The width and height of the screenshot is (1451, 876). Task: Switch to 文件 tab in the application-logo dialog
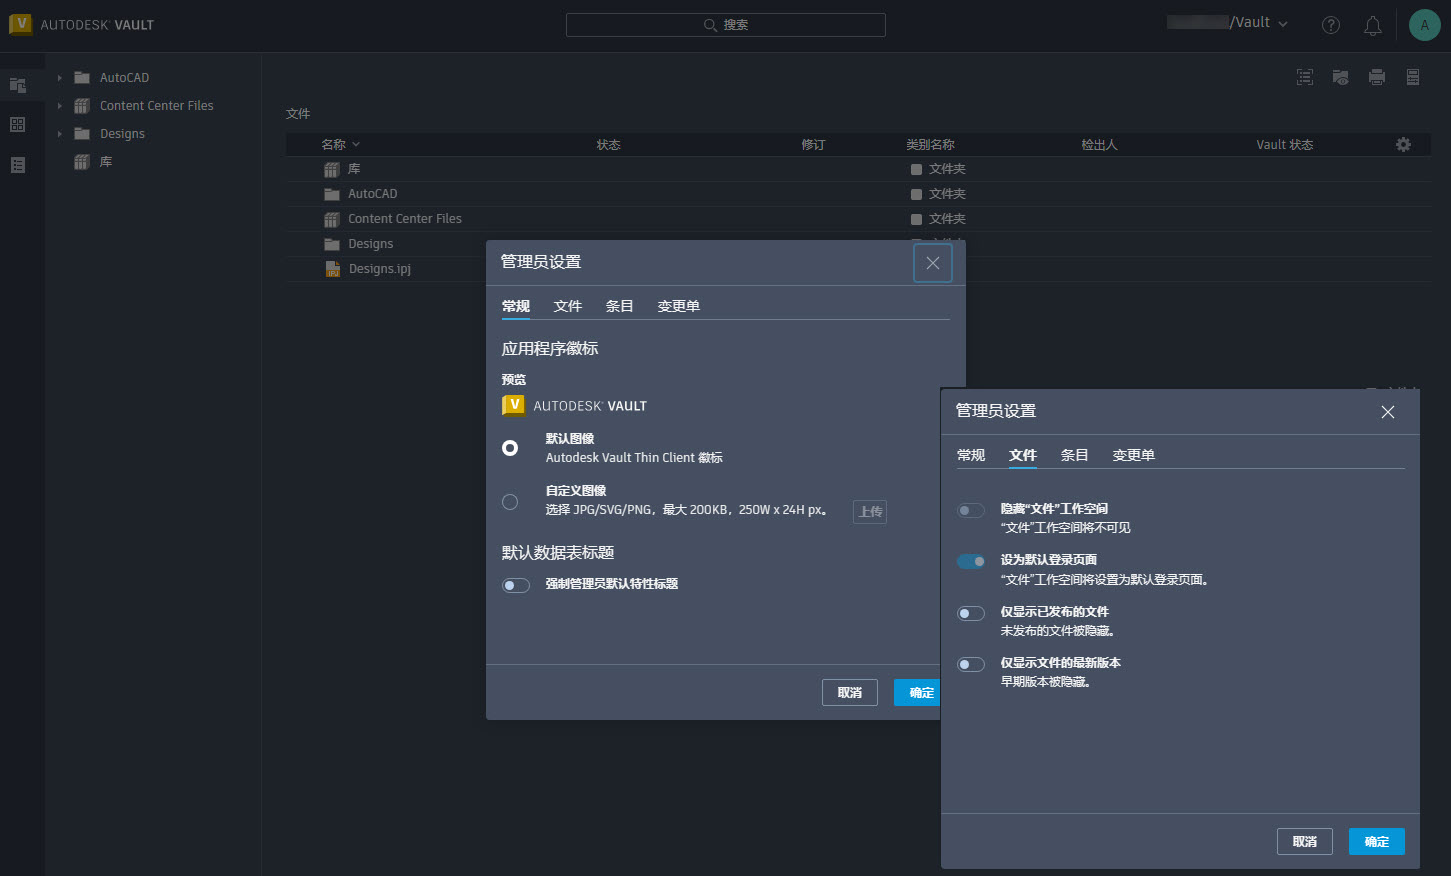click(x=568, y=306)
